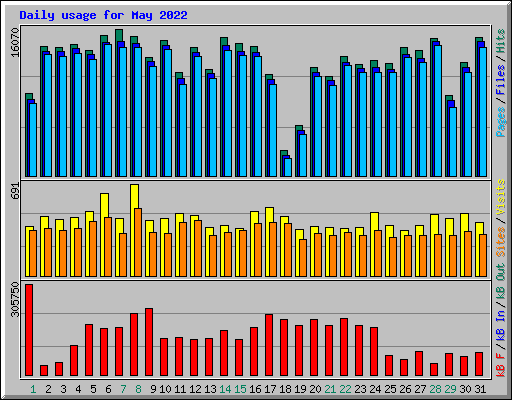Image resolution: width=512 pixels, height=400 pixels.
Task: Click the 'kB F' legend label
Action: (500, 365)
